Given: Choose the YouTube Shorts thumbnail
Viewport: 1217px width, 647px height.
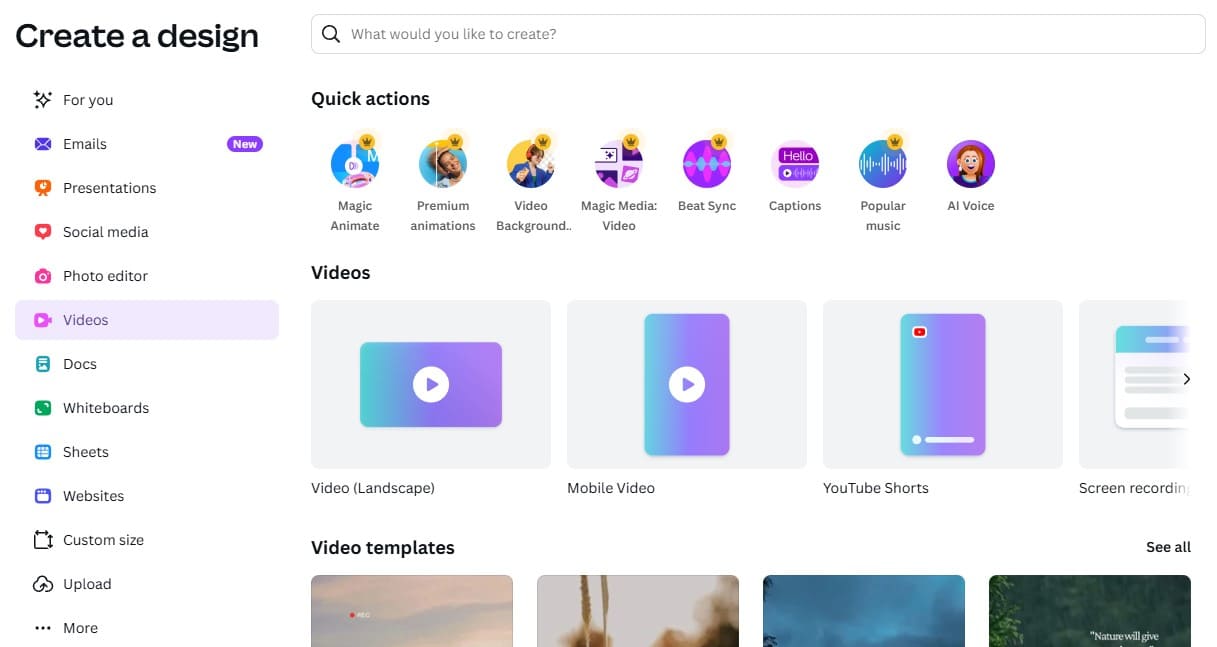Looking at the screenshot, I should coord(943,384).
